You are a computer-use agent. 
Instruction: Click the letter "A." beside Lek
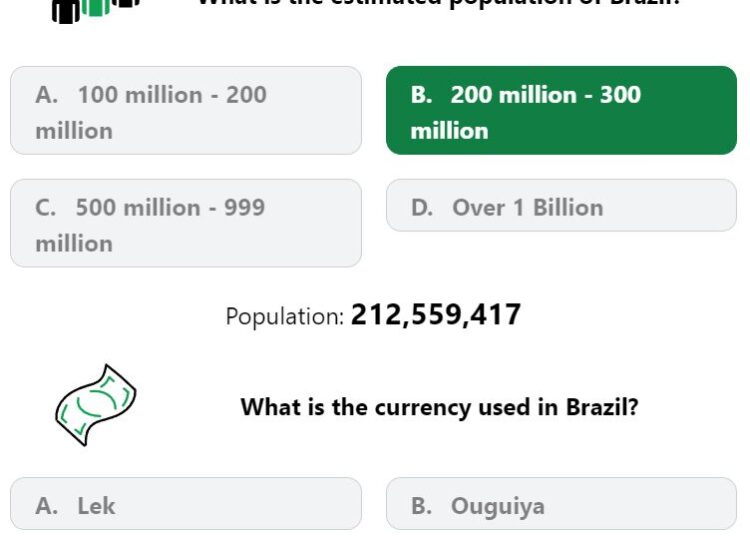[x=46, y=506]
